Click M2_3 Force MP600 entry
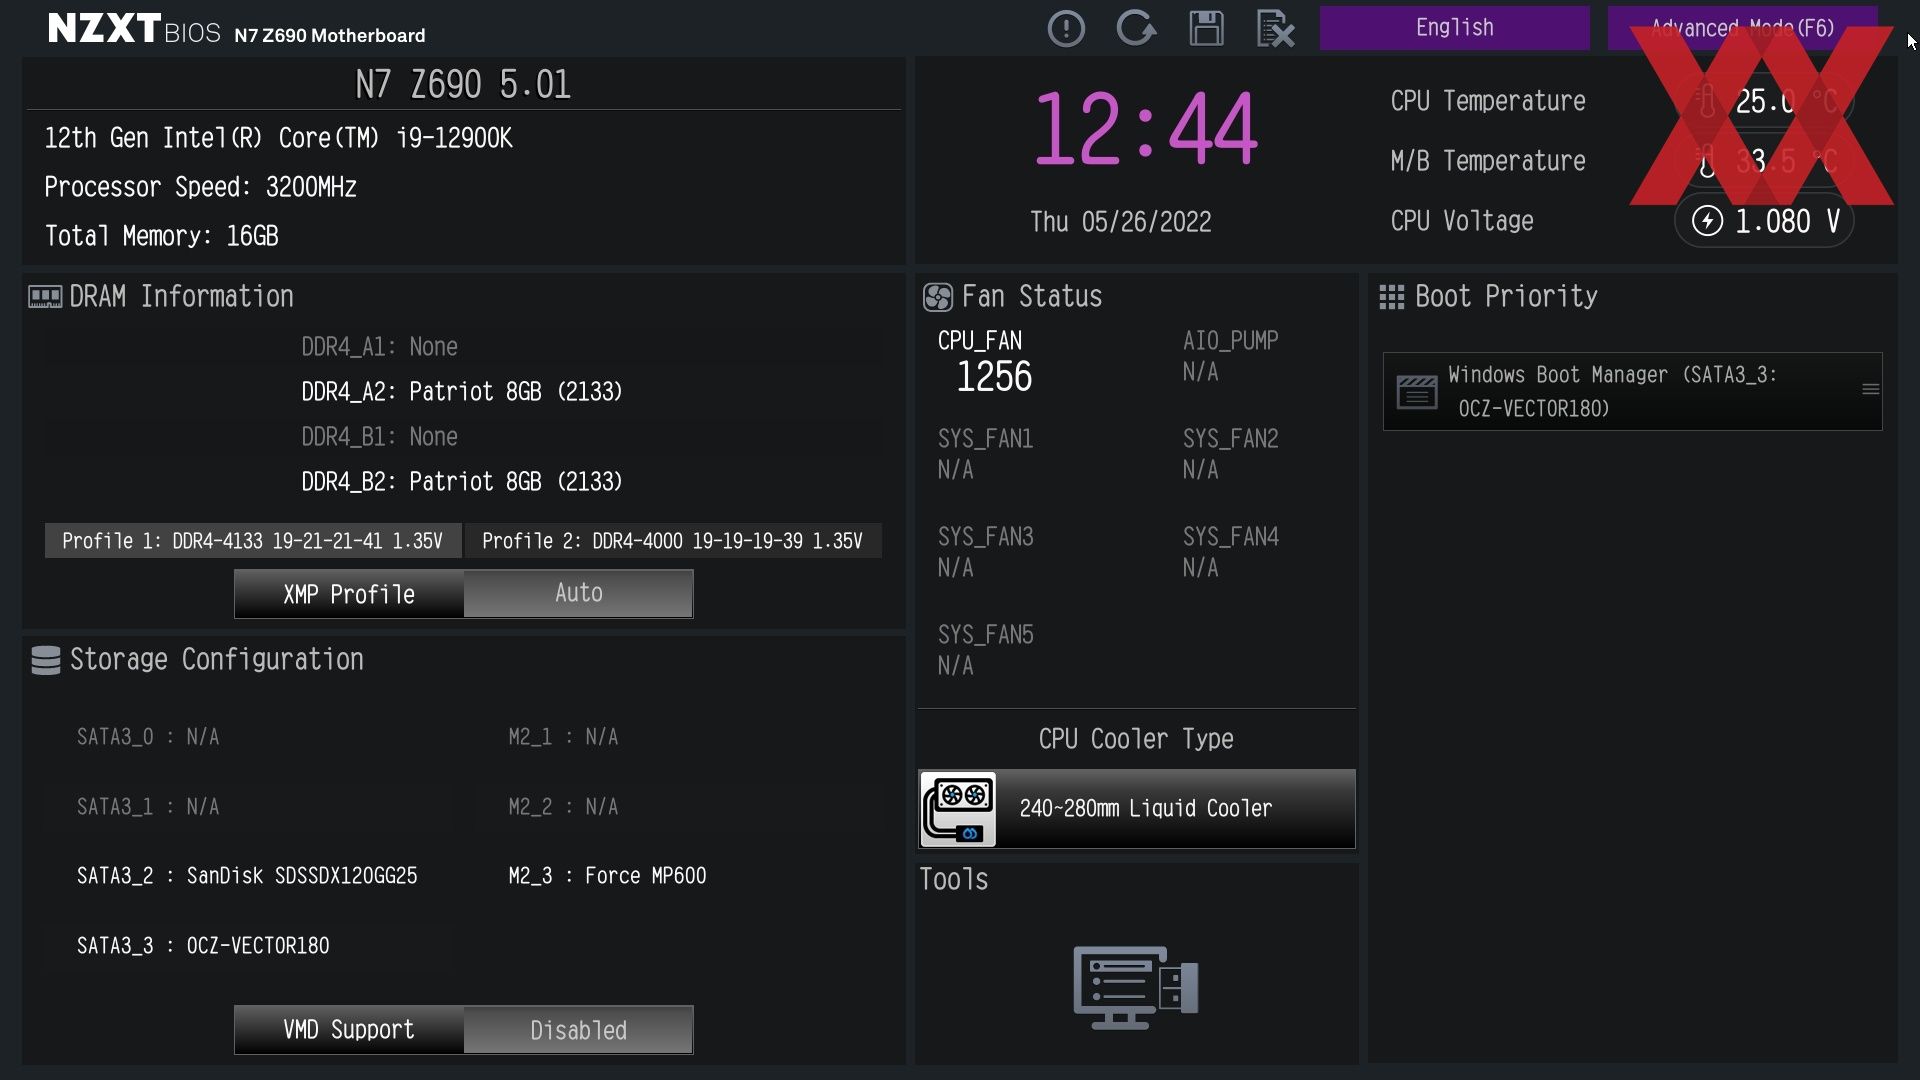 (x=607, y=876)
